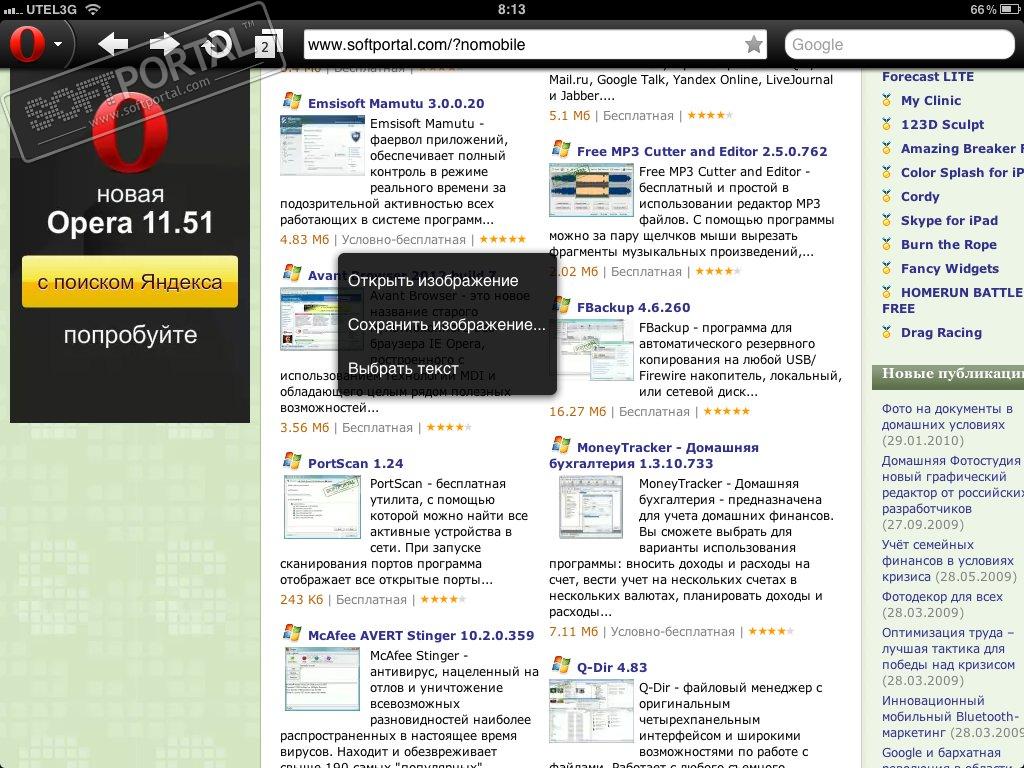This screenshot has width=1024, height=768.
Task: Click Windows icon beside Free MP3 Cutter
Action: click(560, 149)
